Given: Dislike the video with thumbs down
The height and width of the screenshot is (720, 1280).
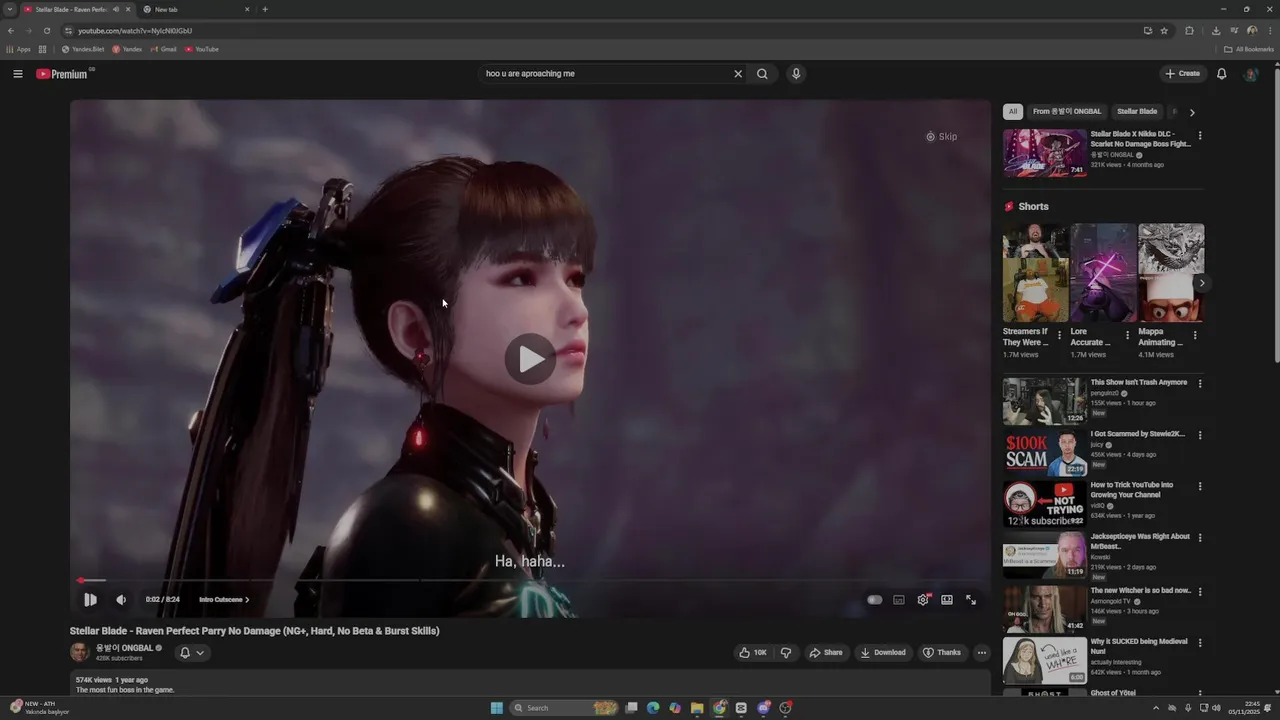Looking at the screenshot, I should 786,652.
